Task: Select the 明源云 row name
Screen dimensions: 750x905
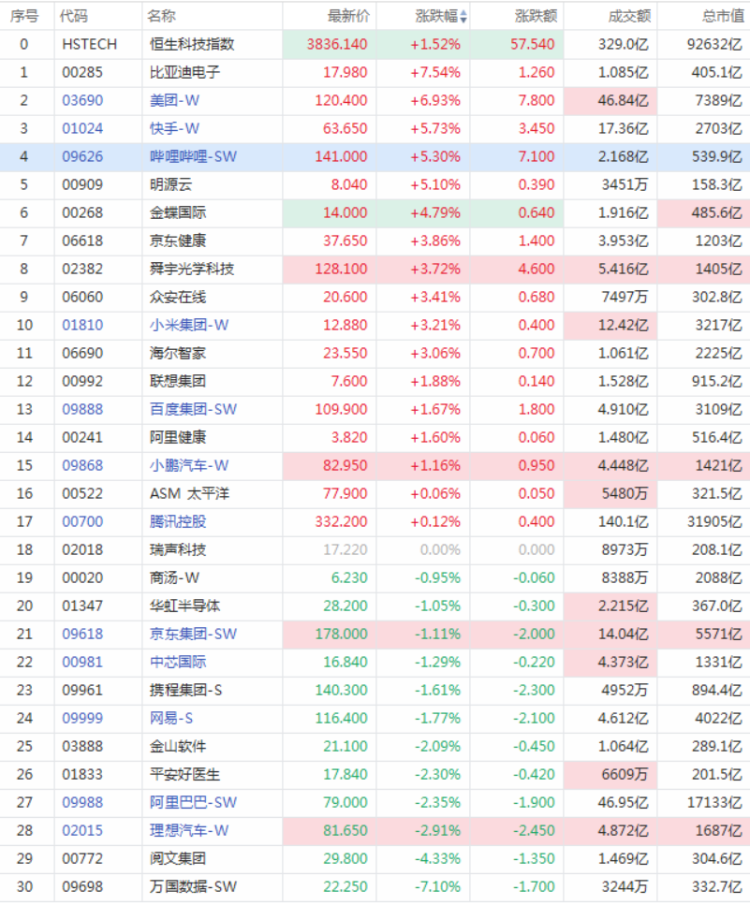Action: 171,185
